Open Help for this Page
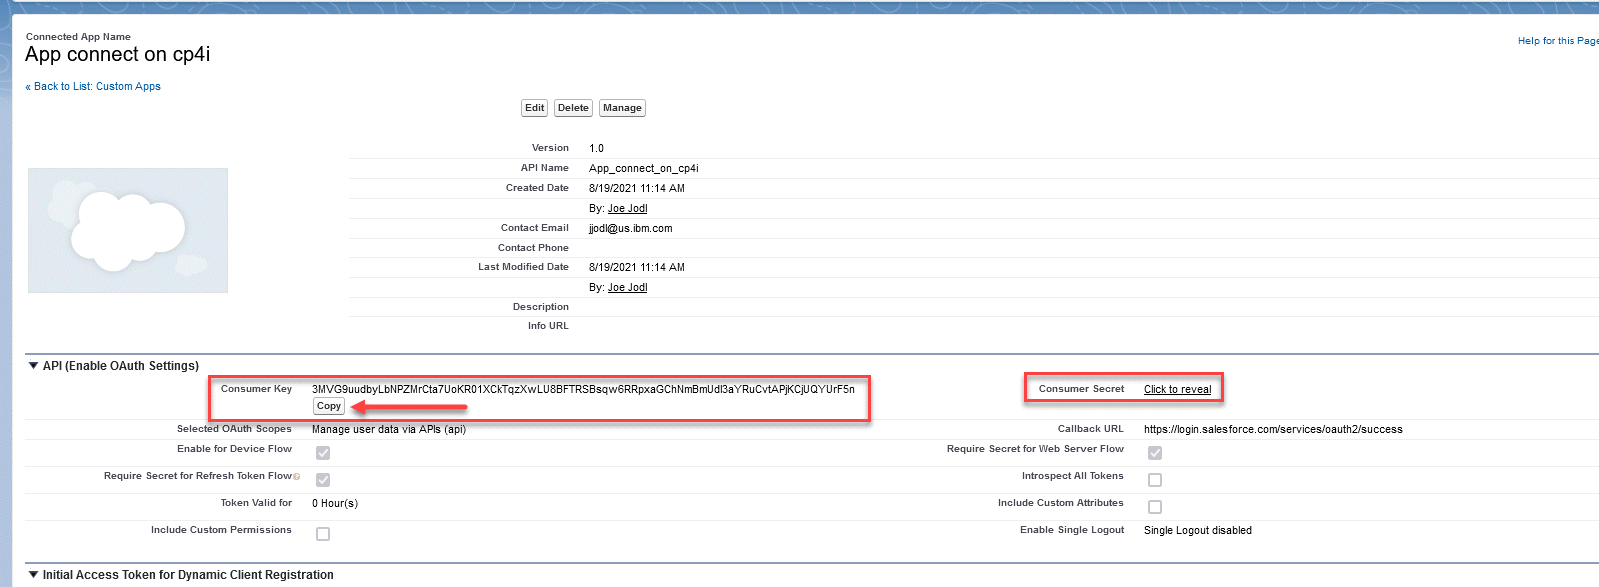 [x=1557, y=41]
